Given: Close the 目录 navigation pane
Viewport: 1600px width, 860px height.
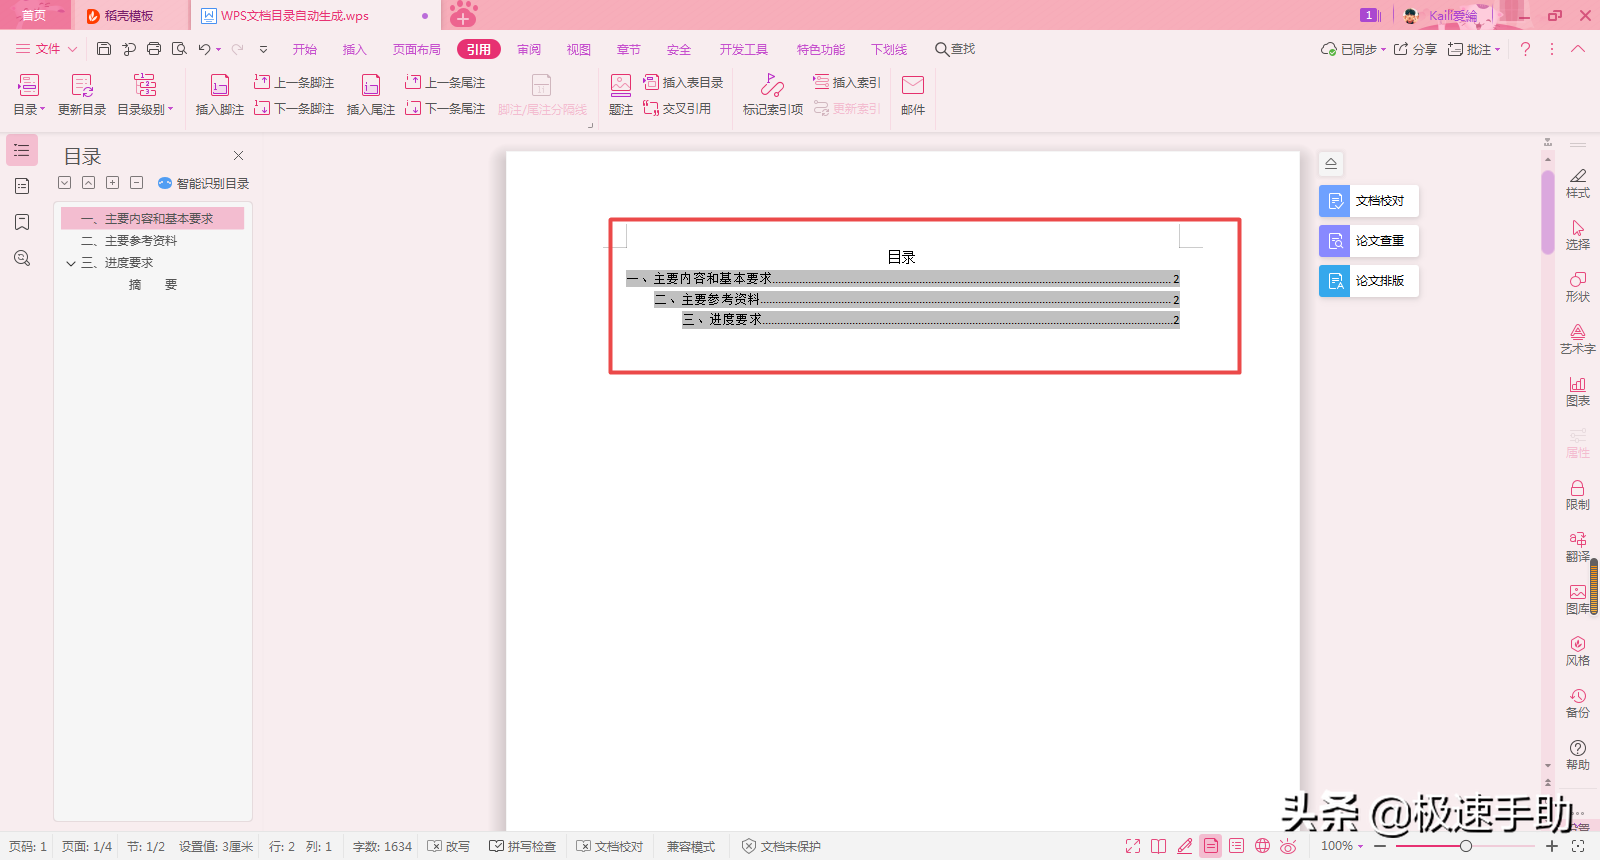Looking at the screenshot, I should click(x=238, y=155).
